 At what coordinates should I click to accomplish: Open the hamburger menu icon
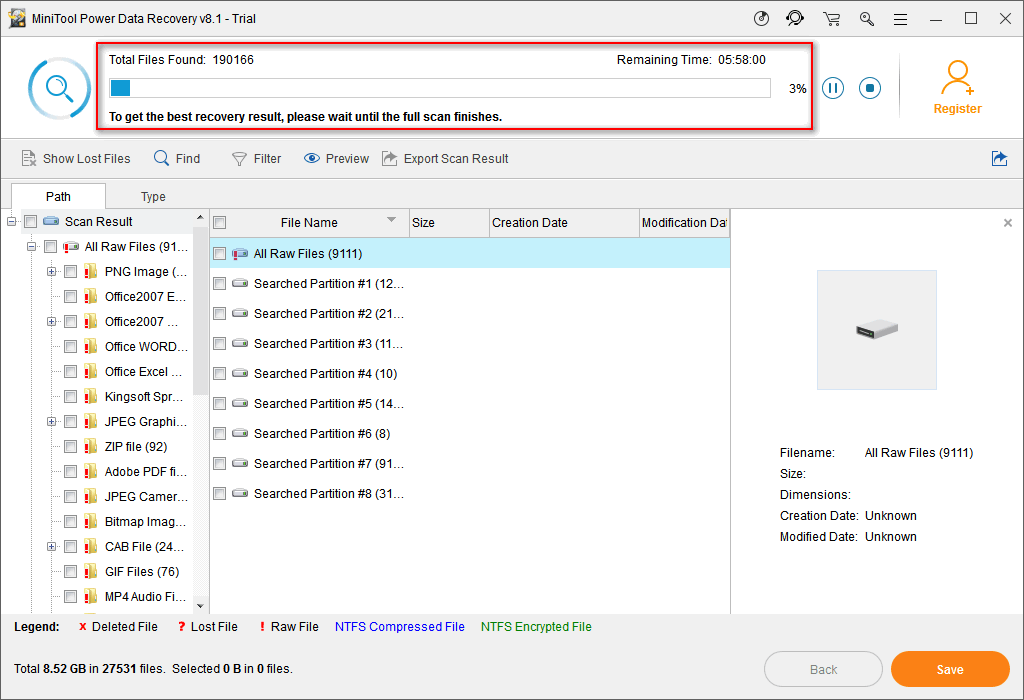tap(901, 20)
